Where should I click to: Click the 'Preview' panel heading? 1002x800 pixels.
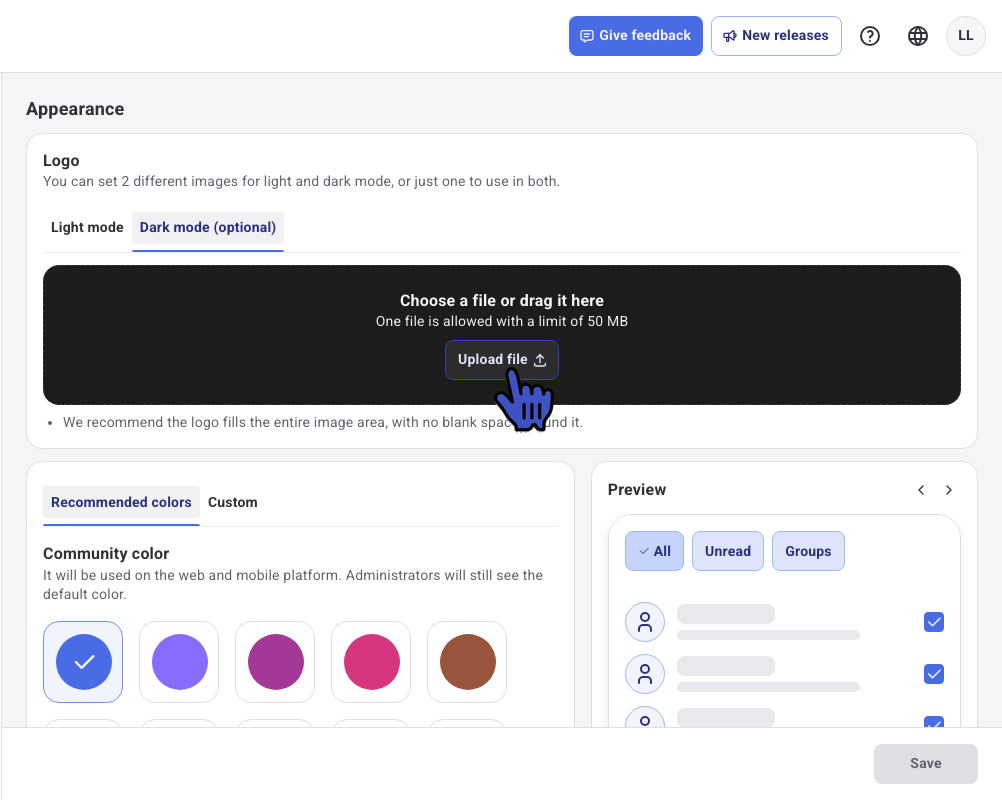click(636, 489)
